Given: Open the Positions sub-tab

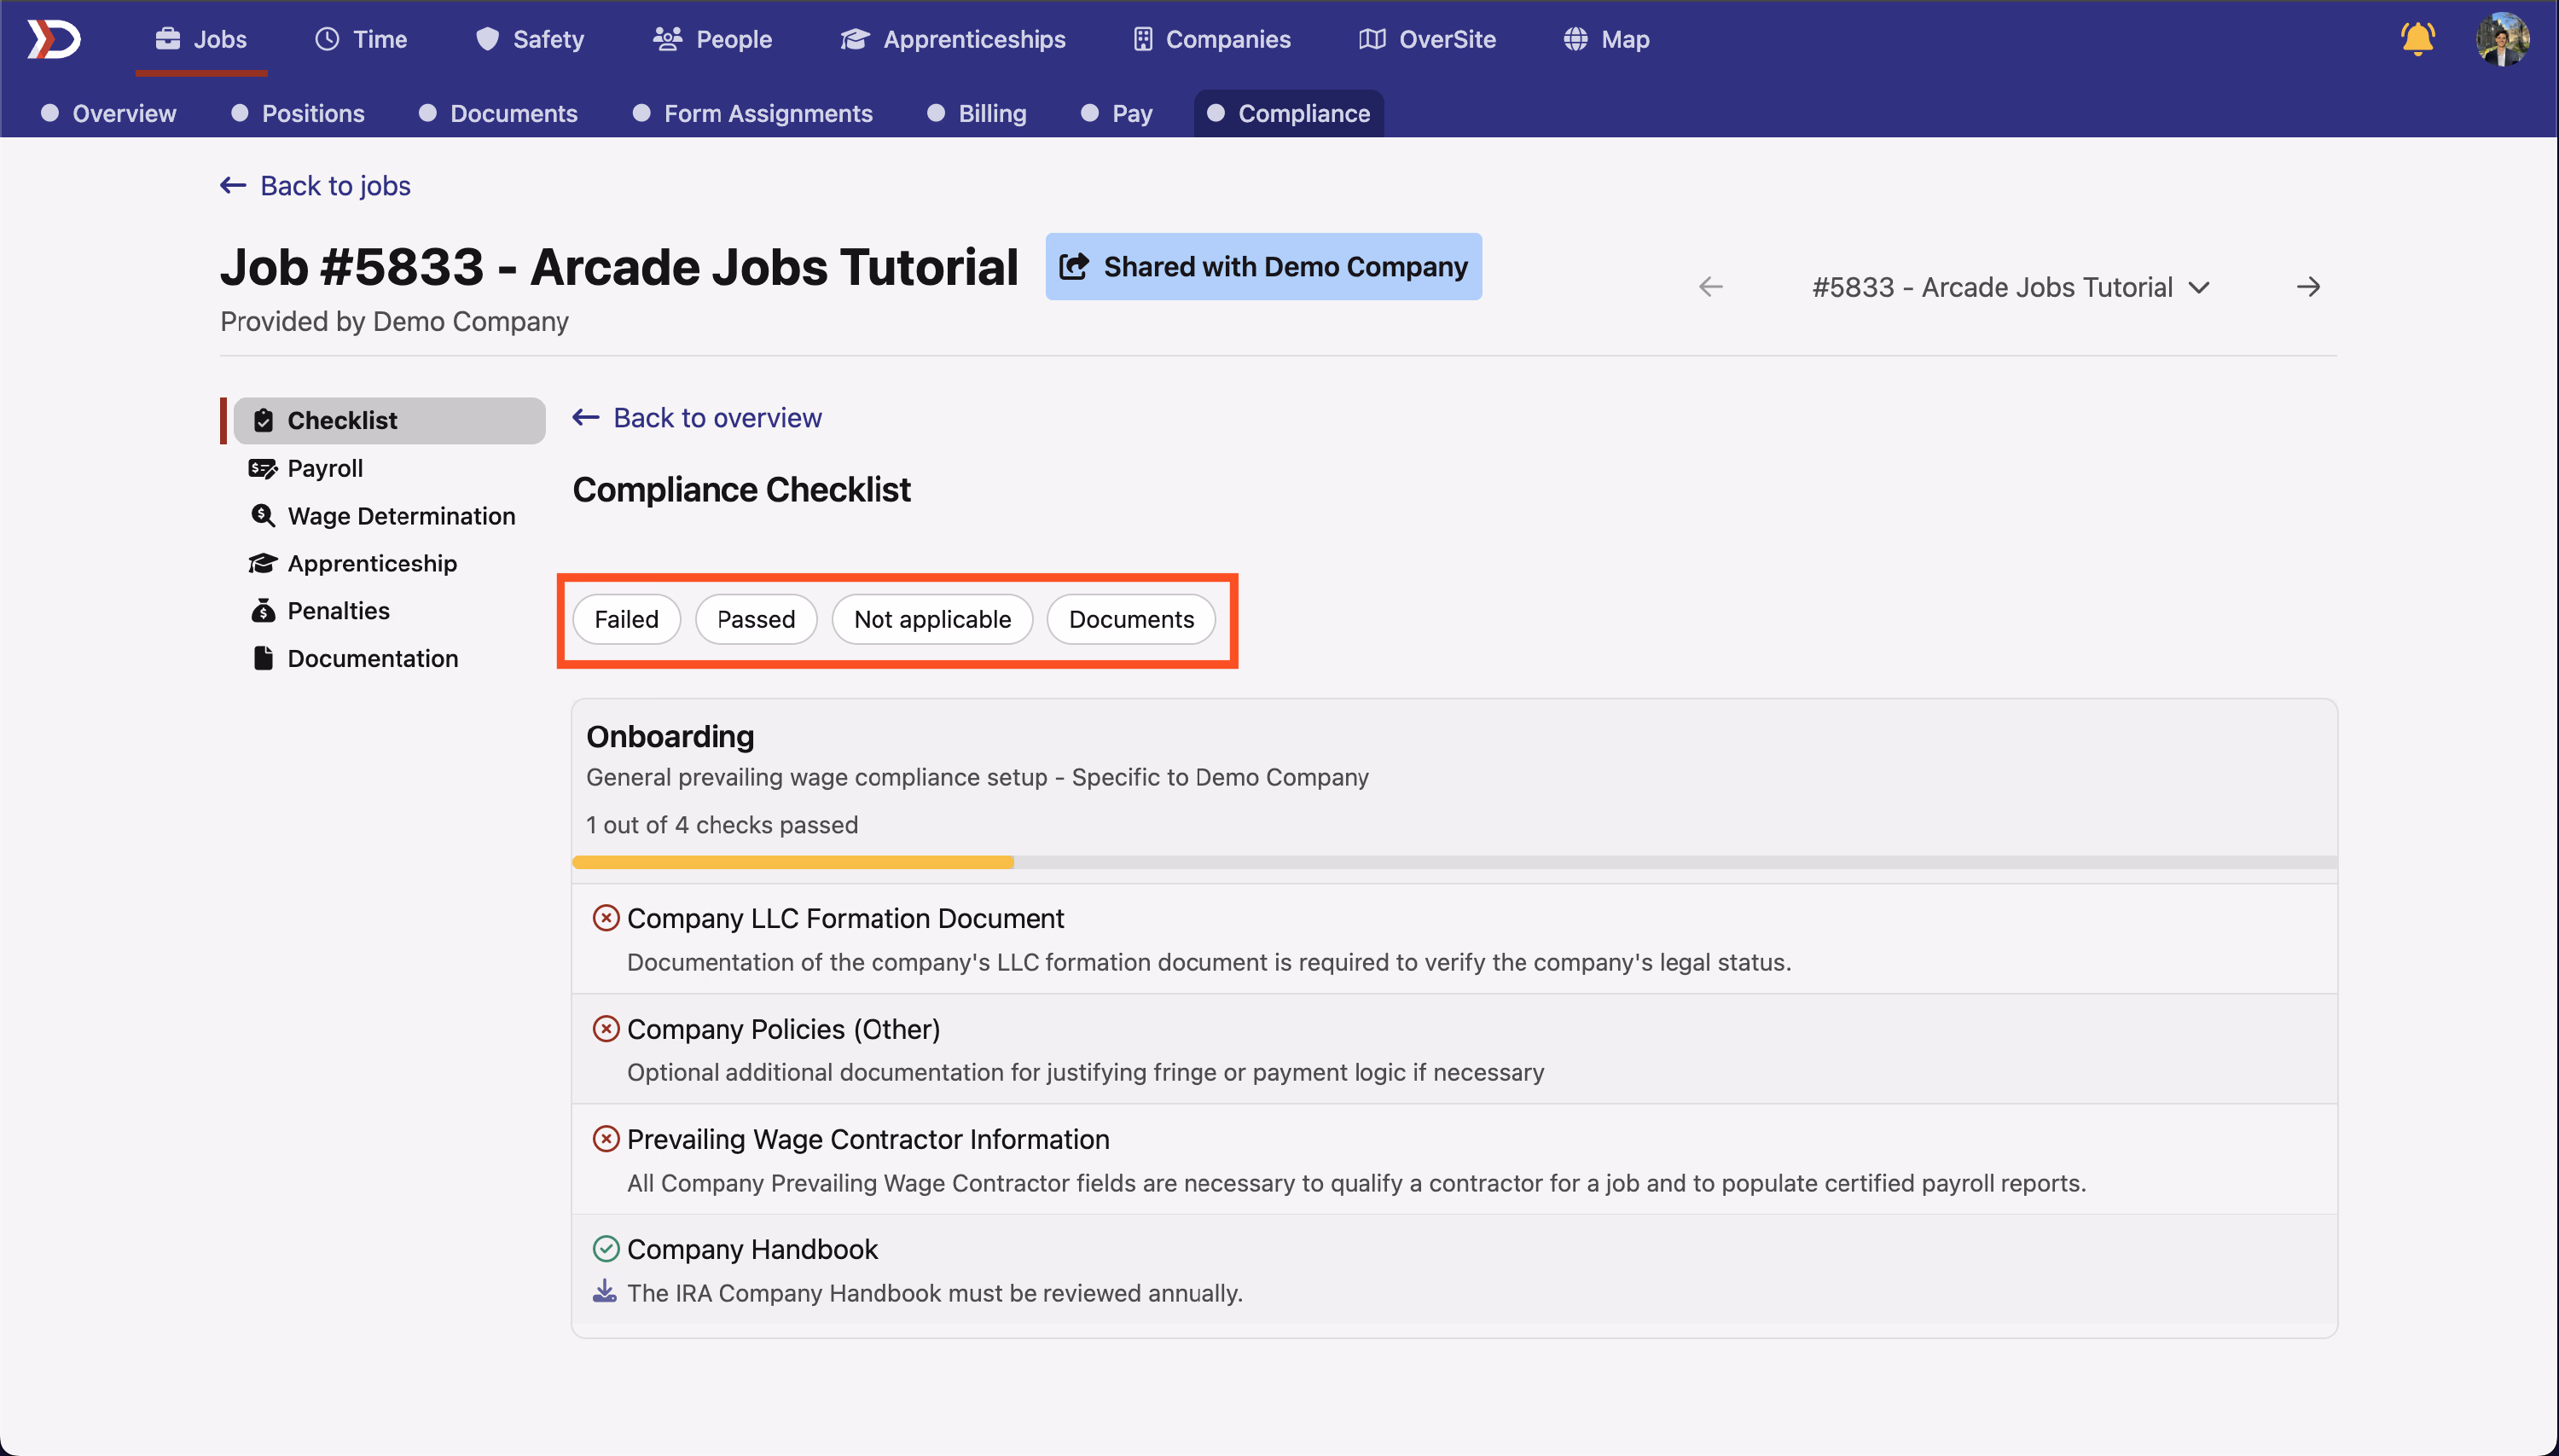Looking at the screenshot, I should click(x=297, y=113).
